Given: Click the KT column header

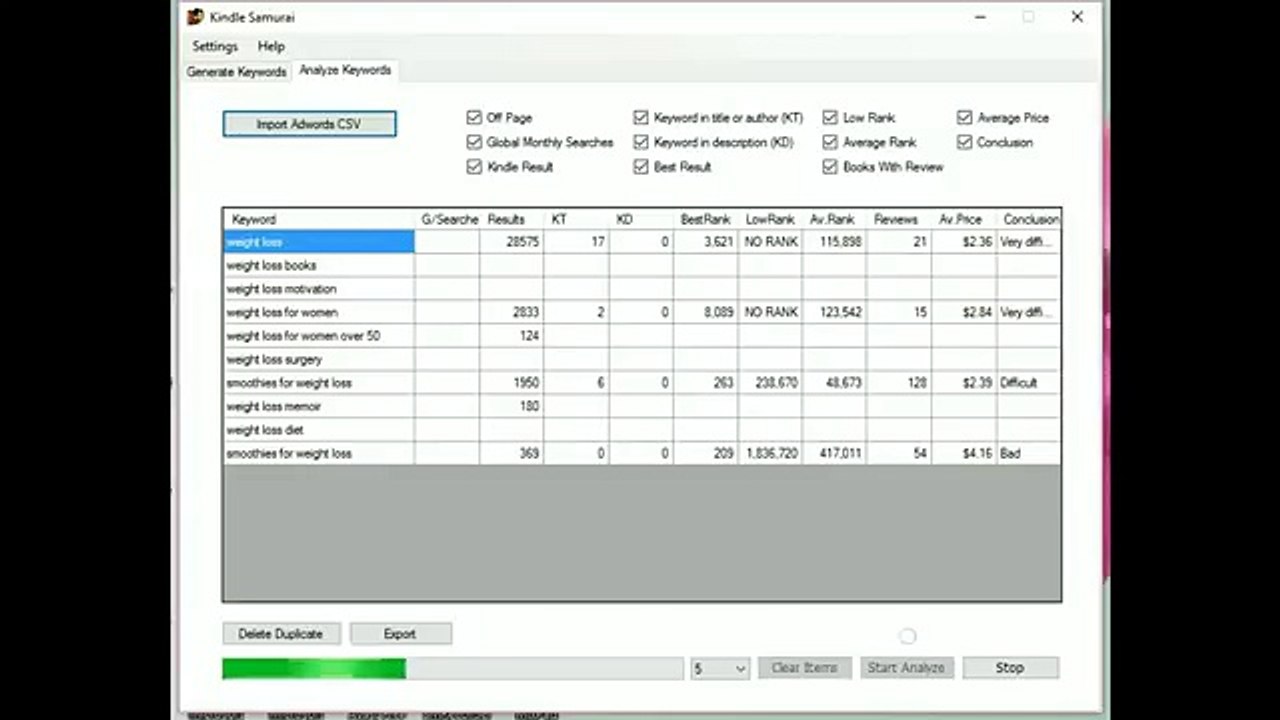Looking at the screenshot, I should click(577, 219).
